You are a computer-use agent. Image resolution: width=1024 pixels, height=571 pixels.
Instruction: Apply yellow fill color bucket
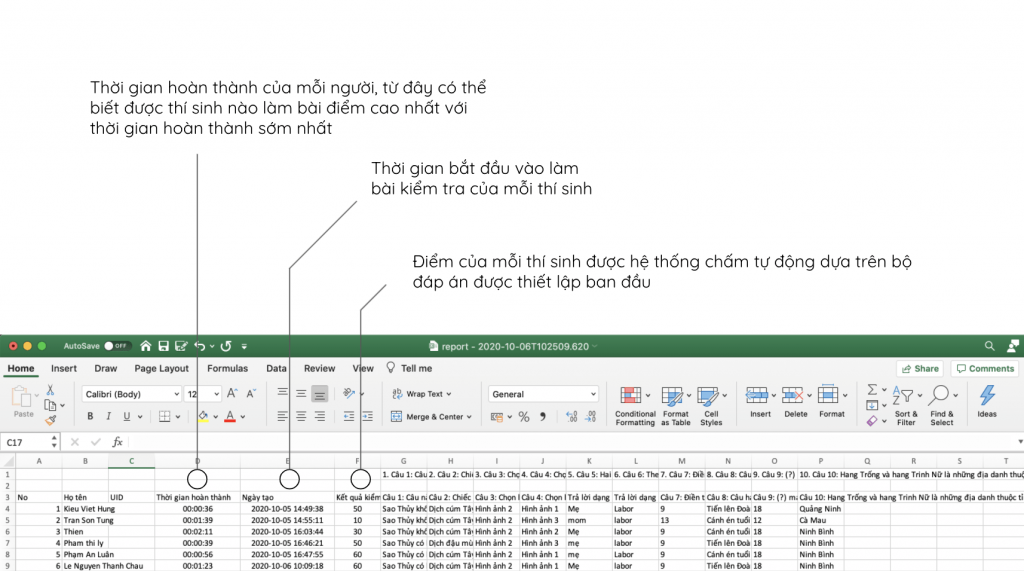click(203, 416)
